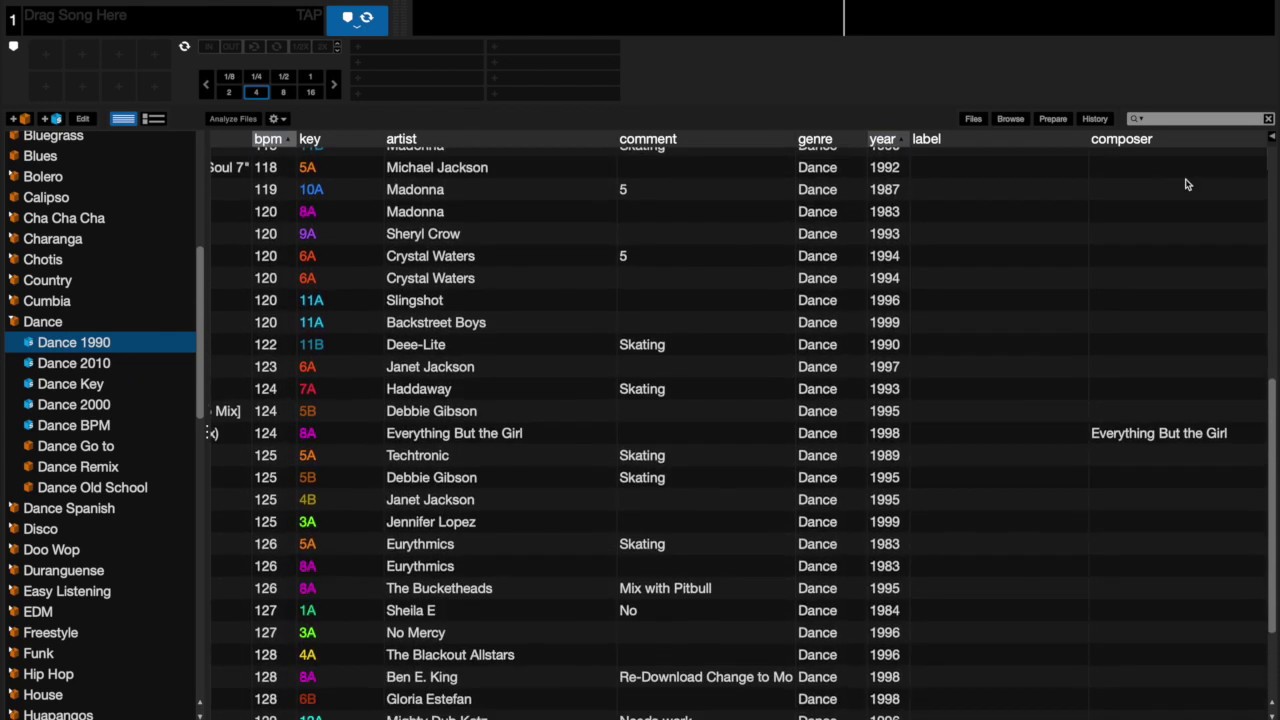Halve the loop with 1/2X button
Screen dimensions: 1280x720
tap(300, 47)
